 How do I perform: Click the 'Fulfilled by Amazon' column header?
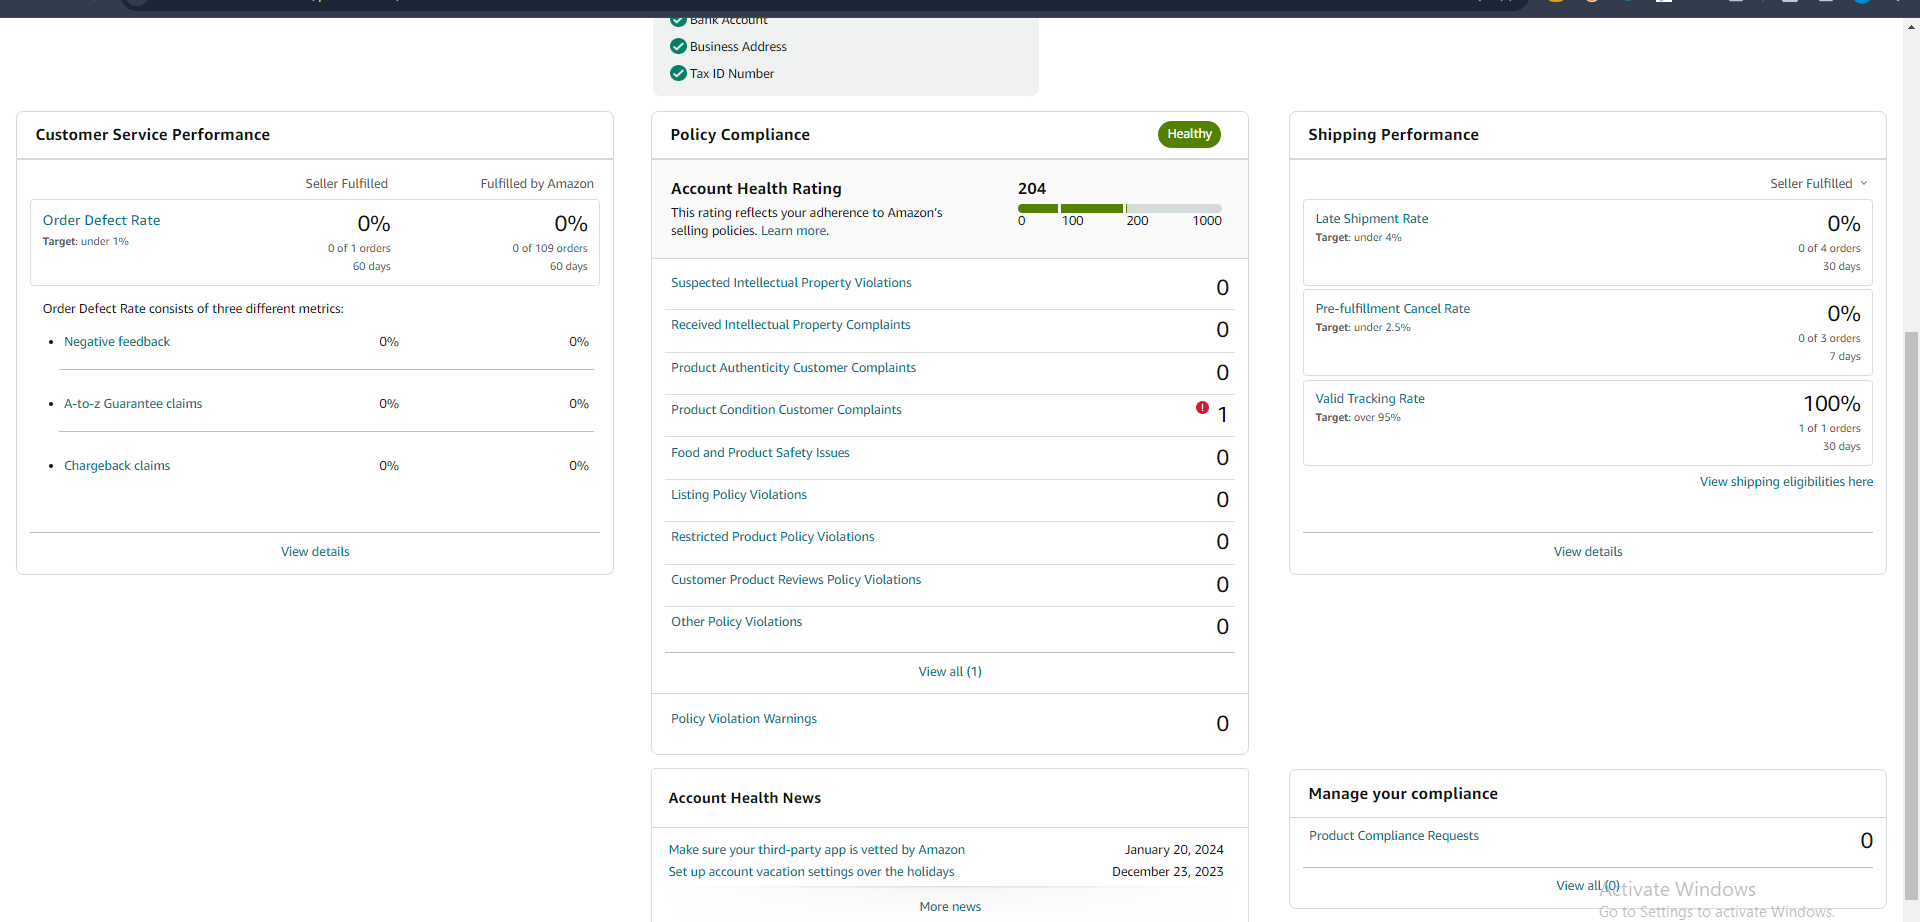537,184
